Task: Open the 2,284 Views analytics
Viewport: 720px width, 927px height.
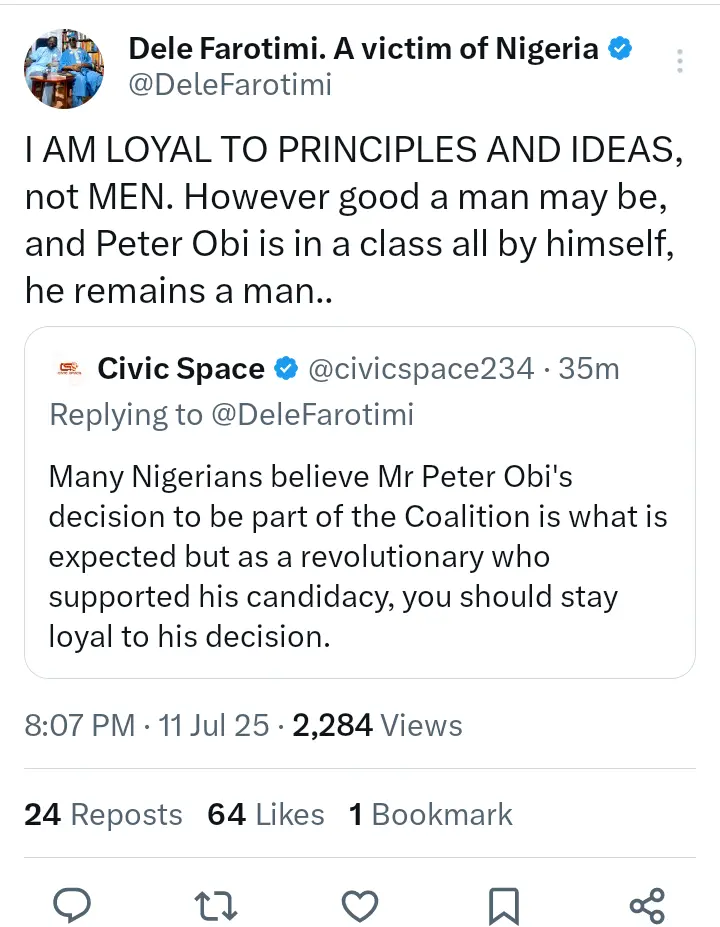Action: [x=377, y=726]
